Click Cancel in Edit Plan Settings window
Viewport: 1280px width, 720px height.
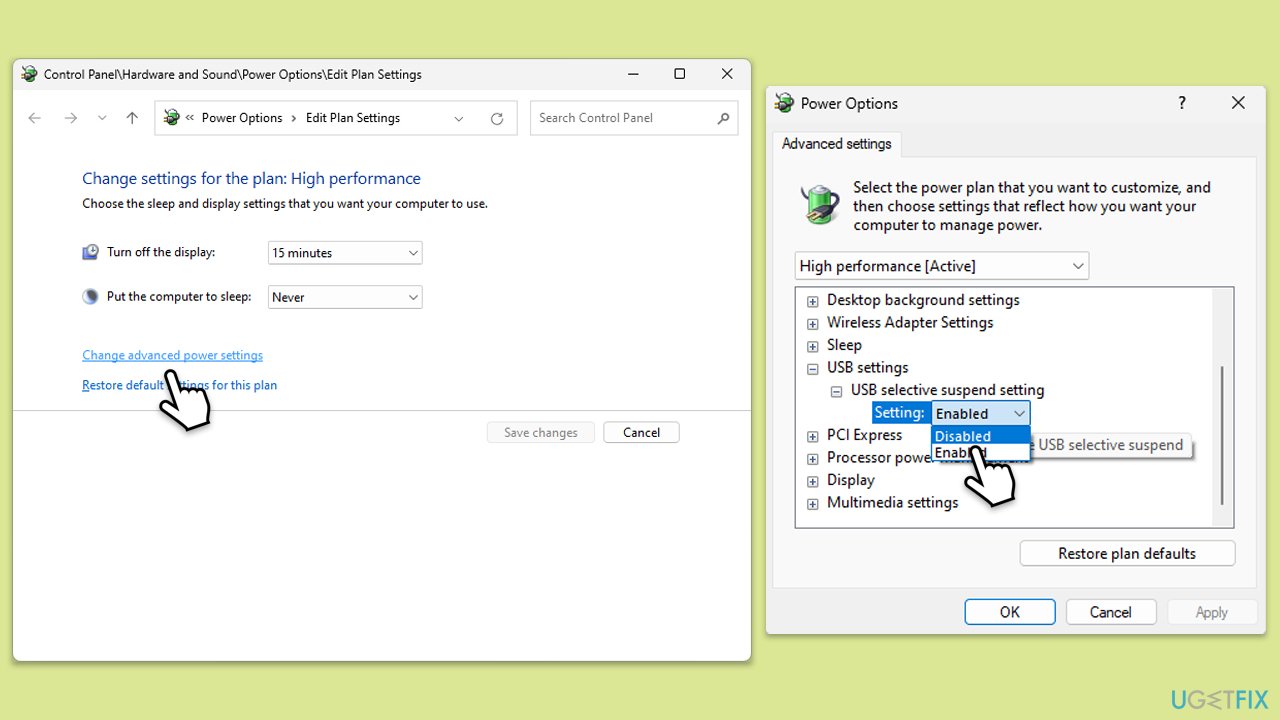click(x=641, y=432)
